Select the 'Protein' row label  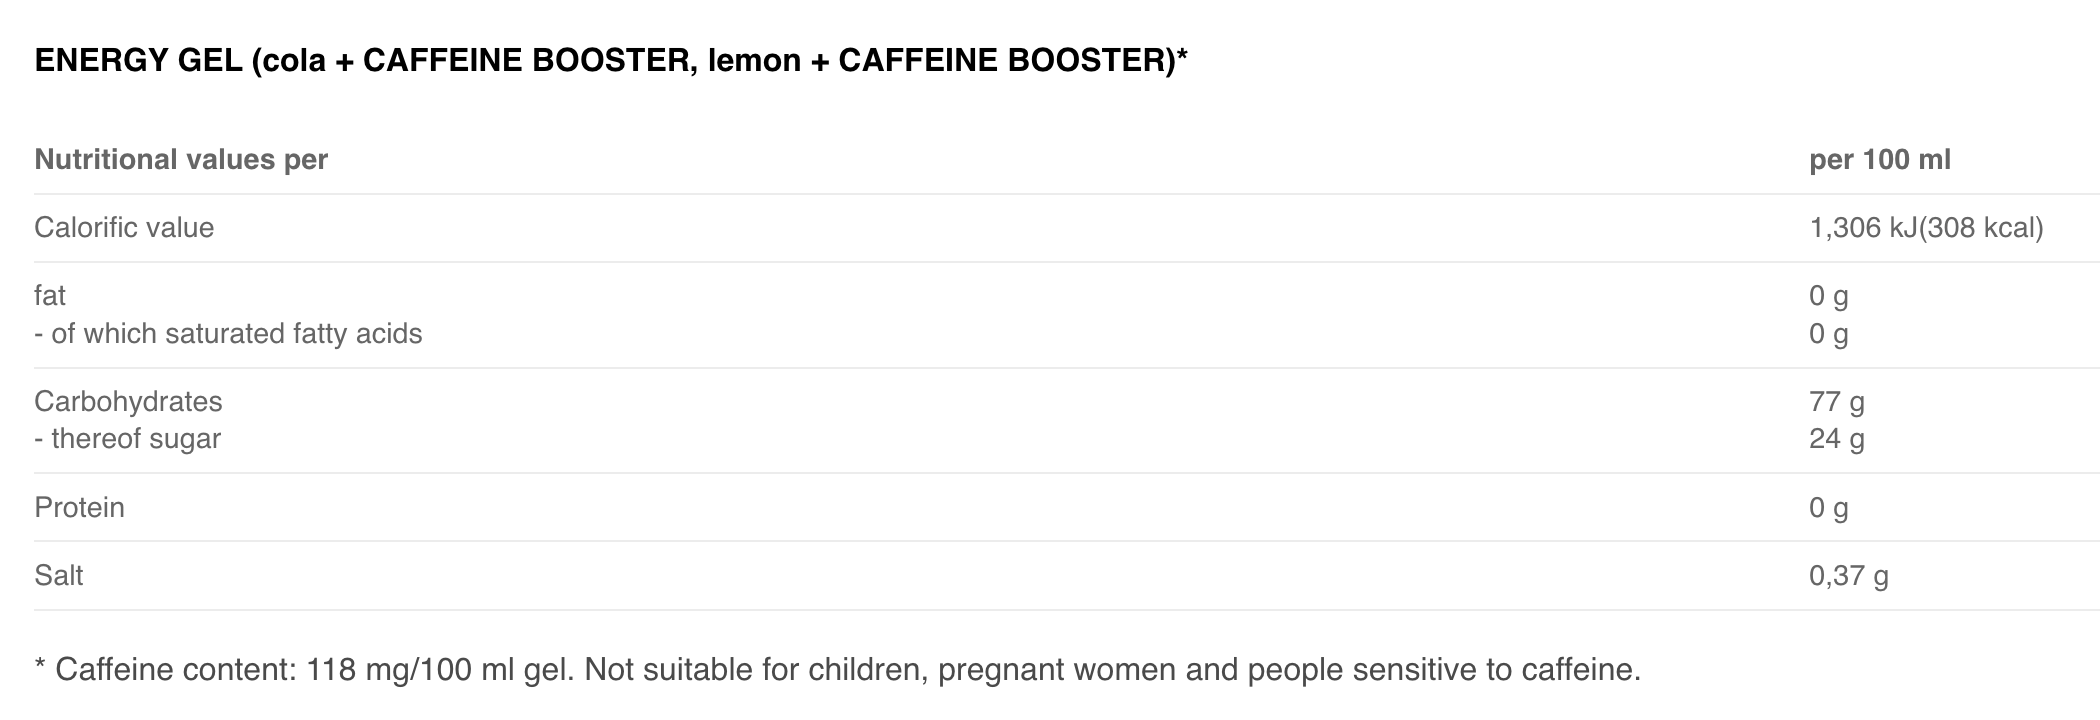coord(79,508)
